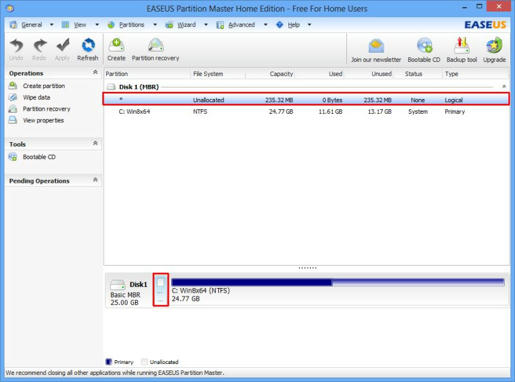Click Disk1 drive icon in disk map
The image size is (515, 382).
pyautogui.click(x=118, y=285)
